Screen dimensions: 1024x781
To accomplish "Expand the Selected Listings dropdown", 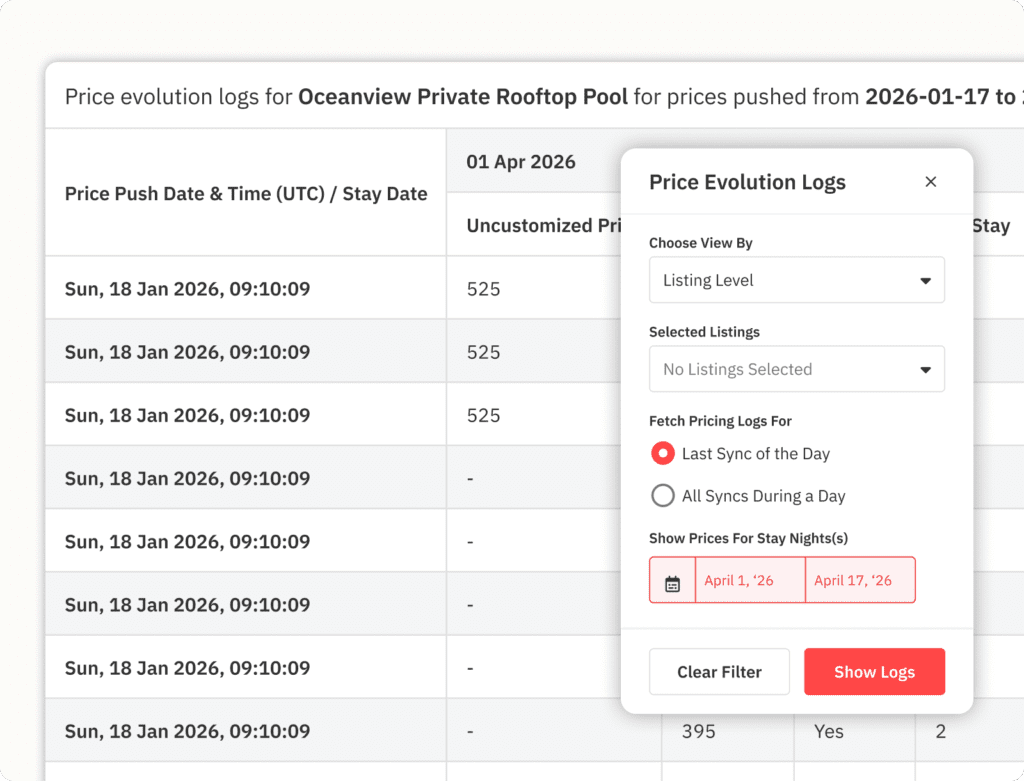I will coord(796,370).
